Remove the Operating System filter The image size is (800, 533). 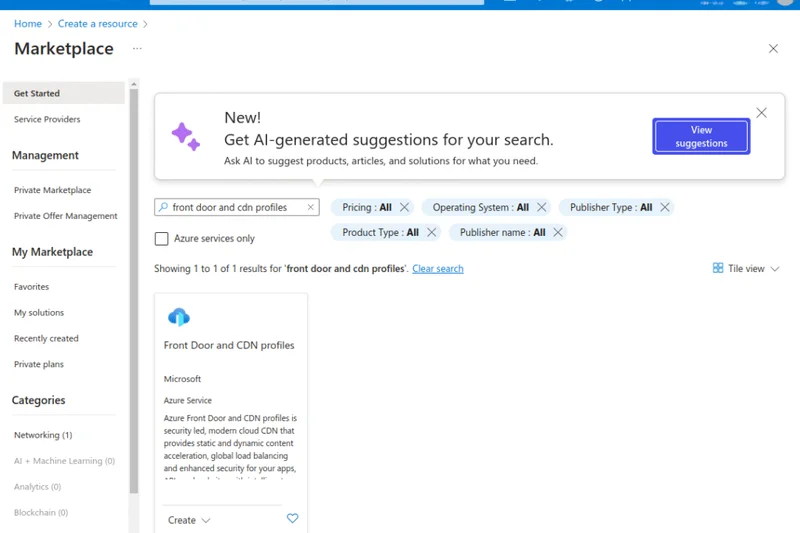pos(541,207)
